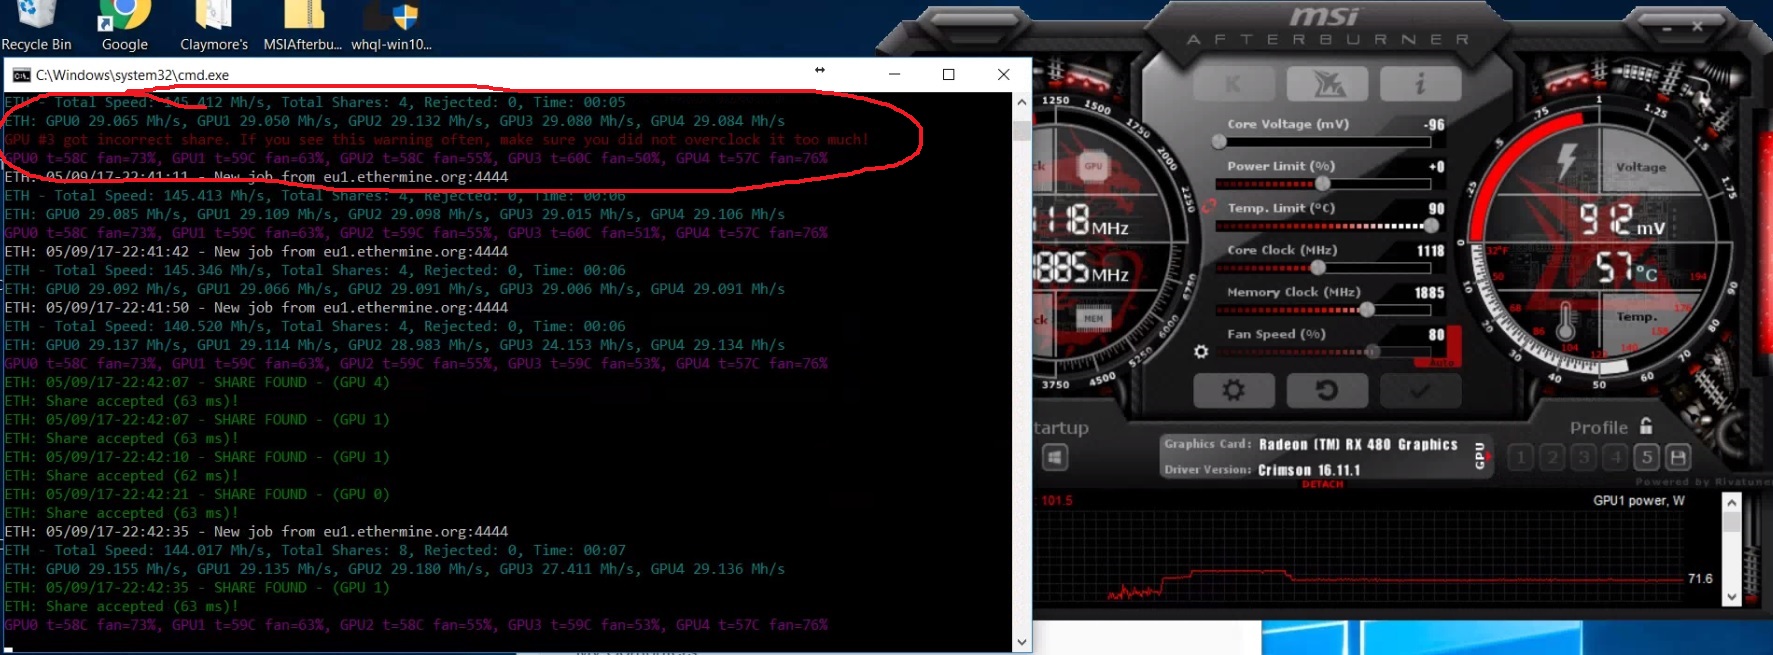1773x655 pixels.
Task: Click the Core Clock value 1118
Action: pos(1431,251)
